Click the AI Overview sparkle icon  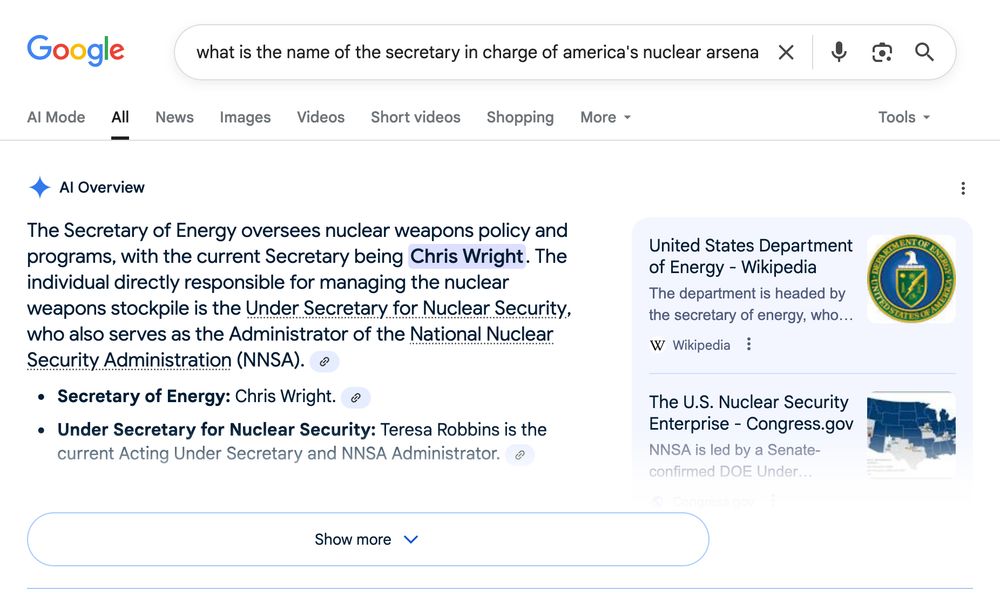pos(39,187)
